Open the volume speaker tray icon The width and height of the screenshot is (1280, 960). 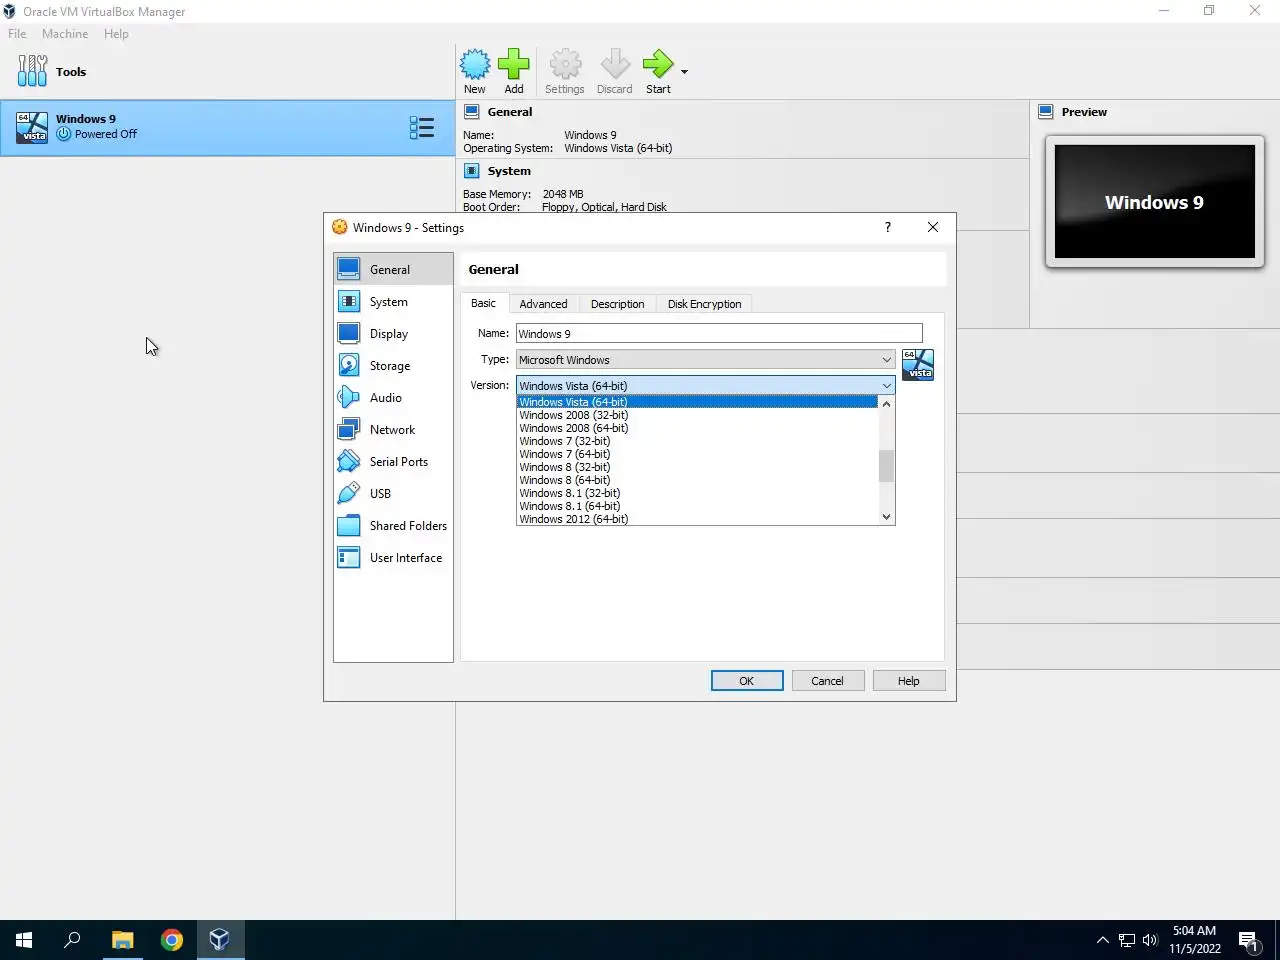click(x=1149, y=940)
